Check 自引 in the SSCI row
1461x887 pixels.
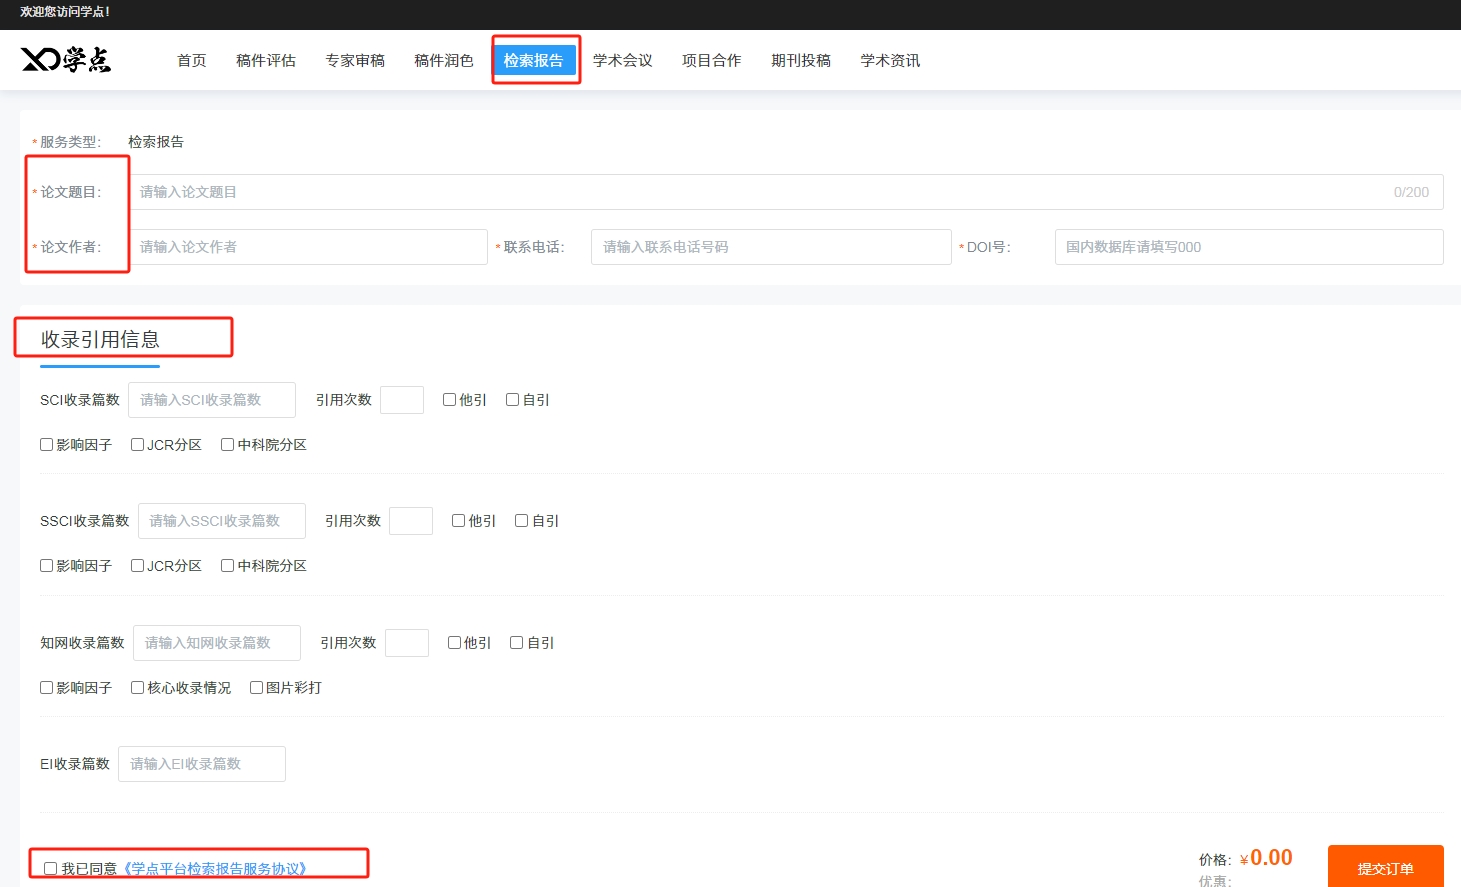tap(522, 521)
